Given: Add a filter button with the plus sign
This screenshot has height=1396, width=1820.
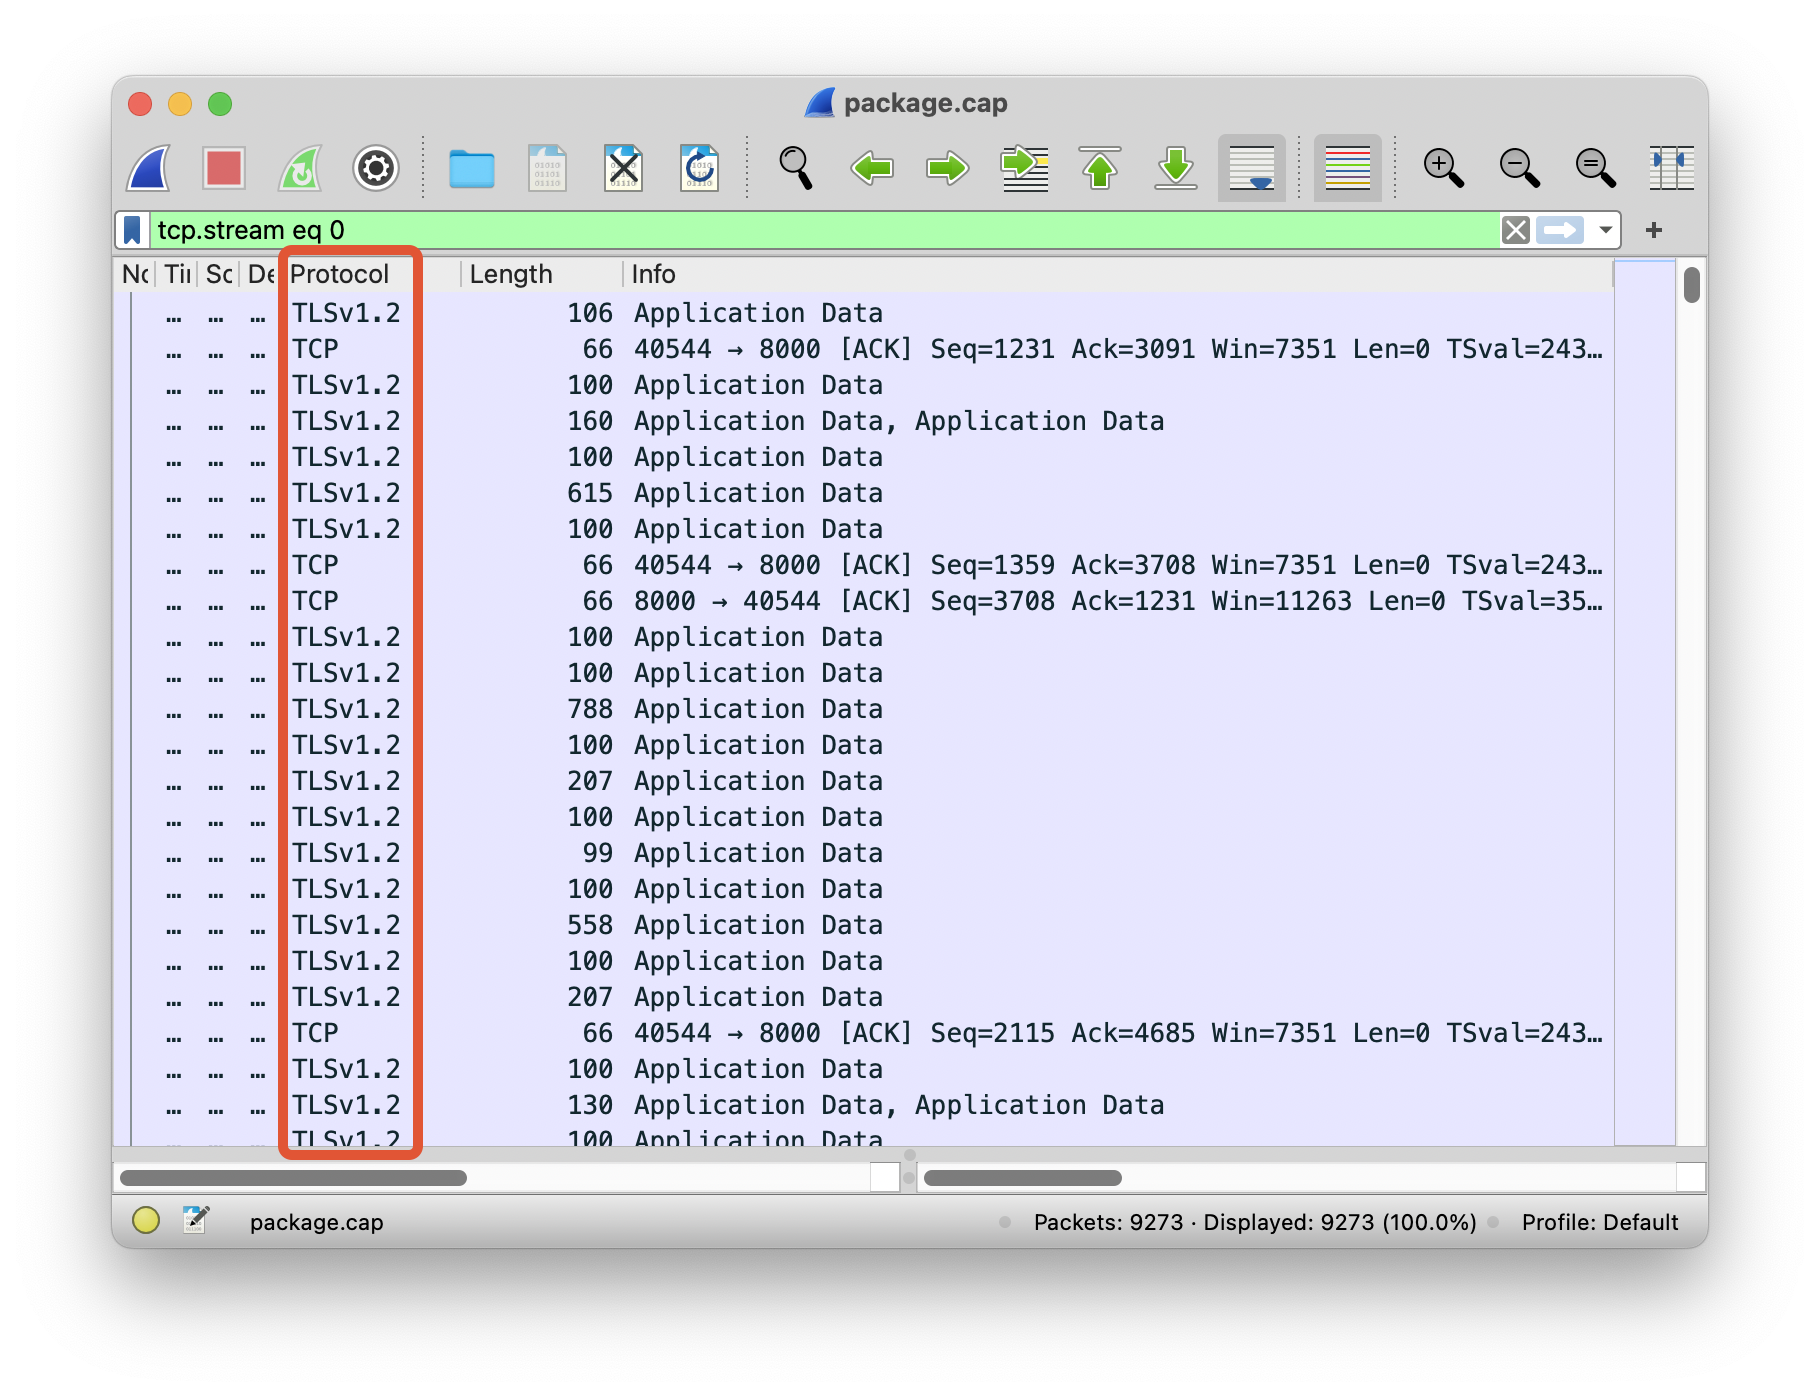Looking at the screenshot, I should 1654,230.
